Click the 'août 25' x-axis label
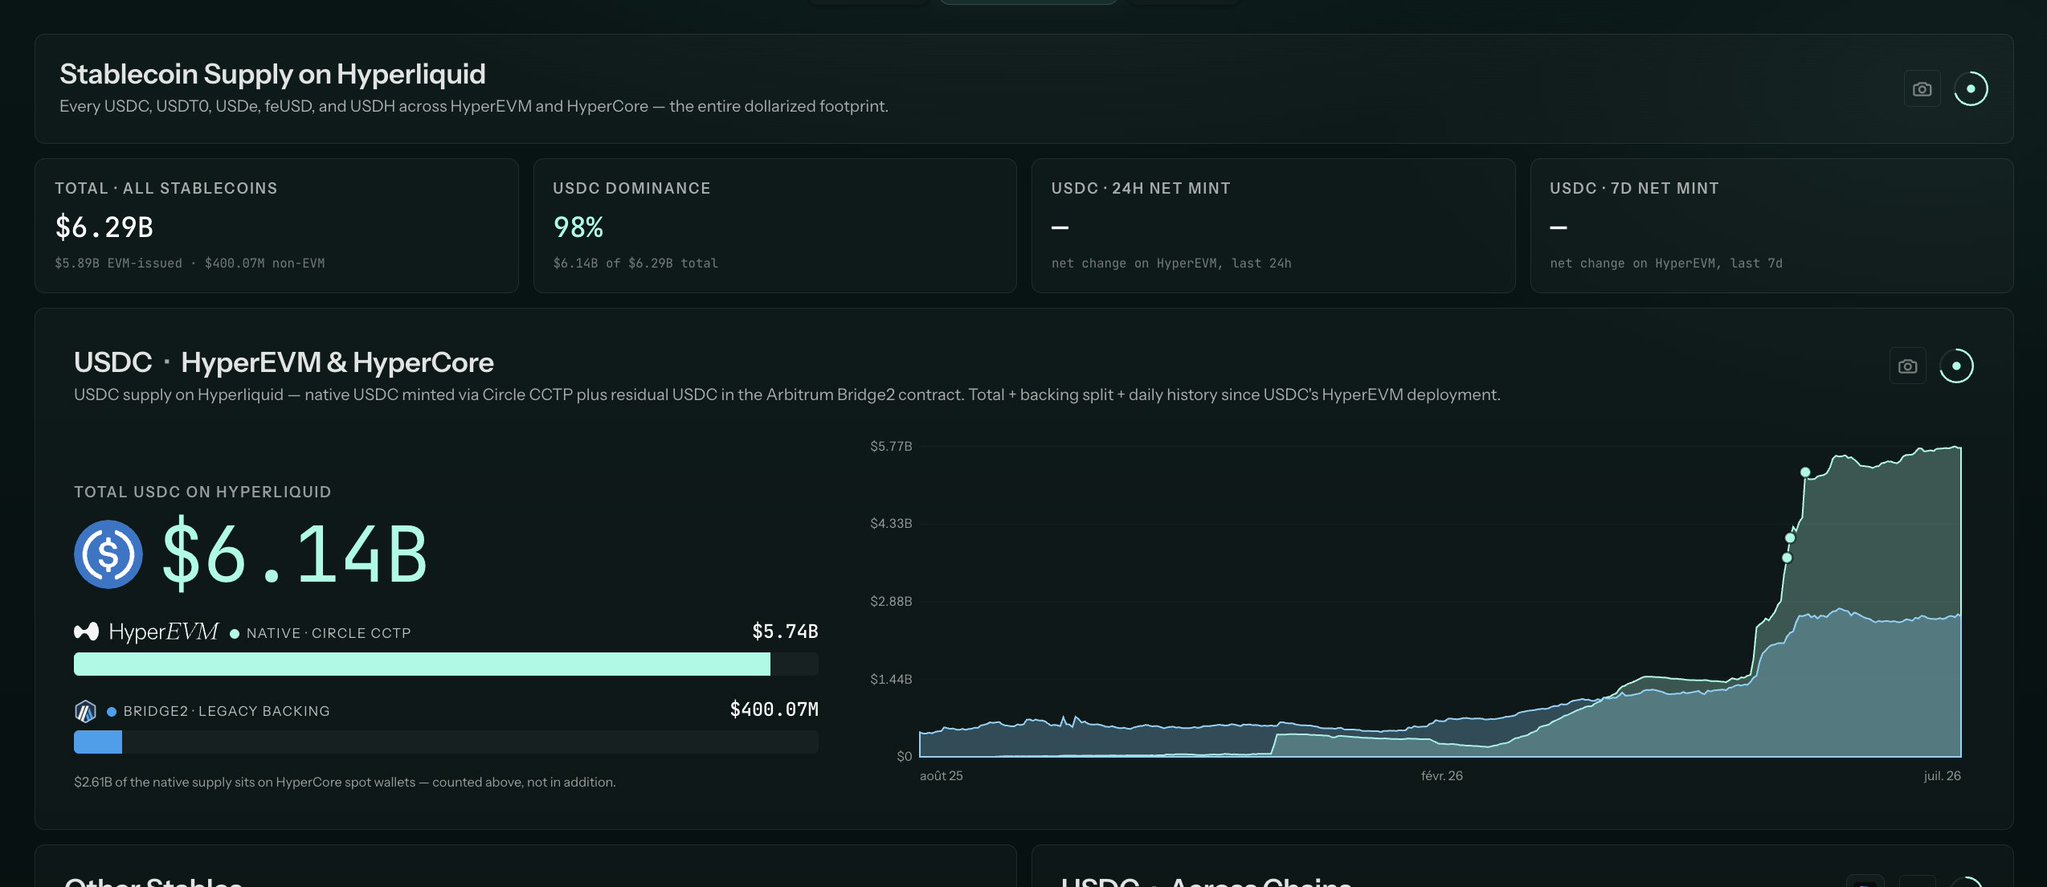Image resolution: width=2047 pixels, height=887 pixels. pos(941,776)
